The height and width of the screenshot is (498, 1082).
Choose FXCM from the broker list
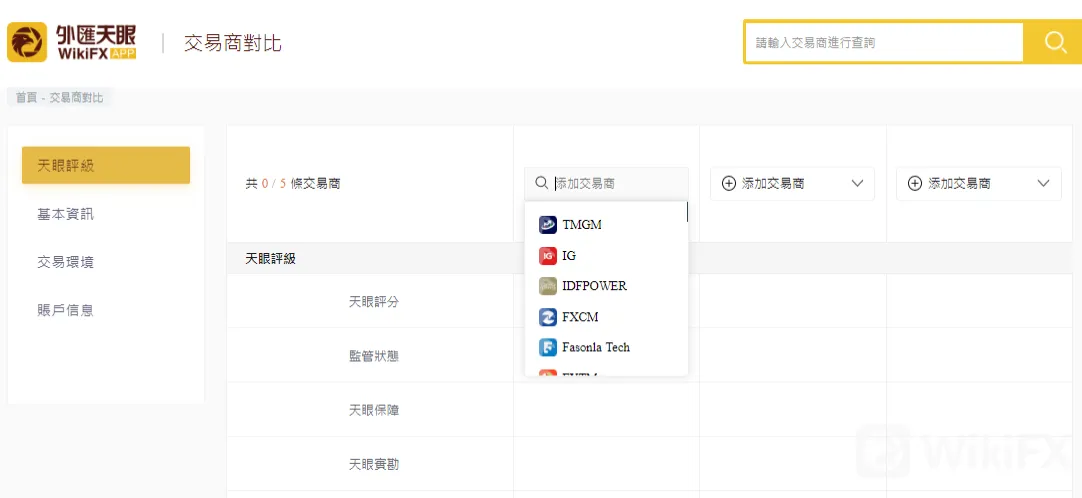pyautogui.click(x=606, y=317)
